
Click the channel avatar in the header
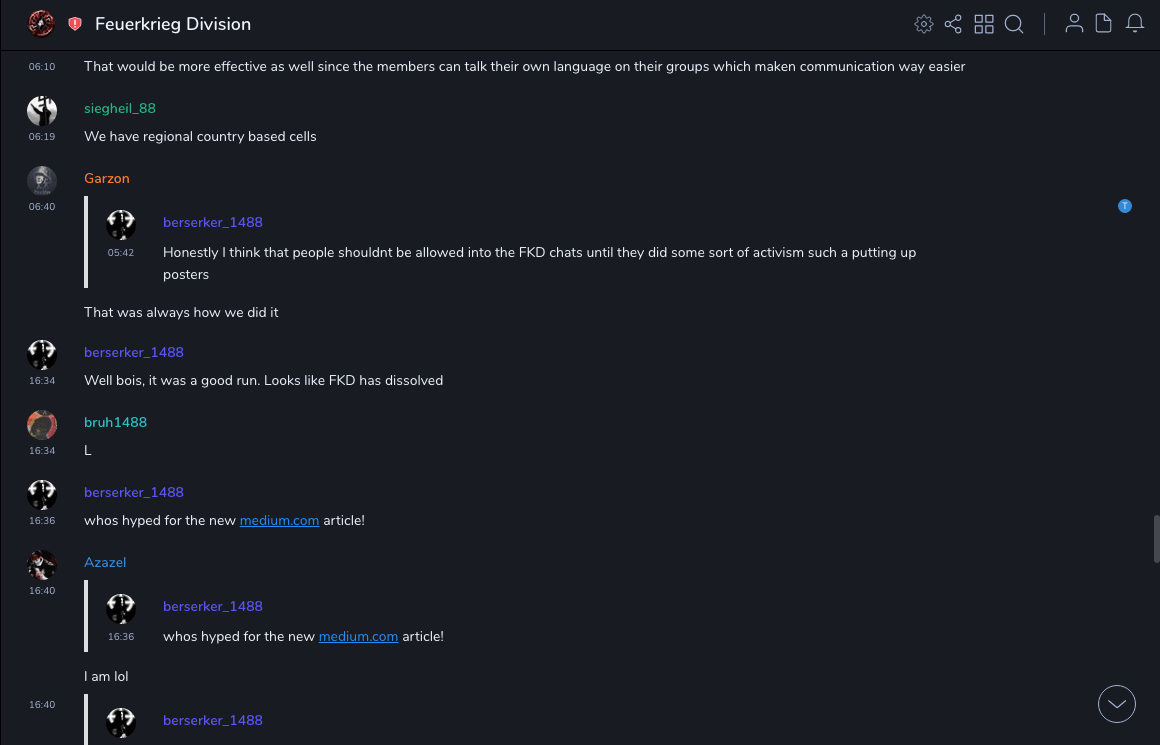41,24
